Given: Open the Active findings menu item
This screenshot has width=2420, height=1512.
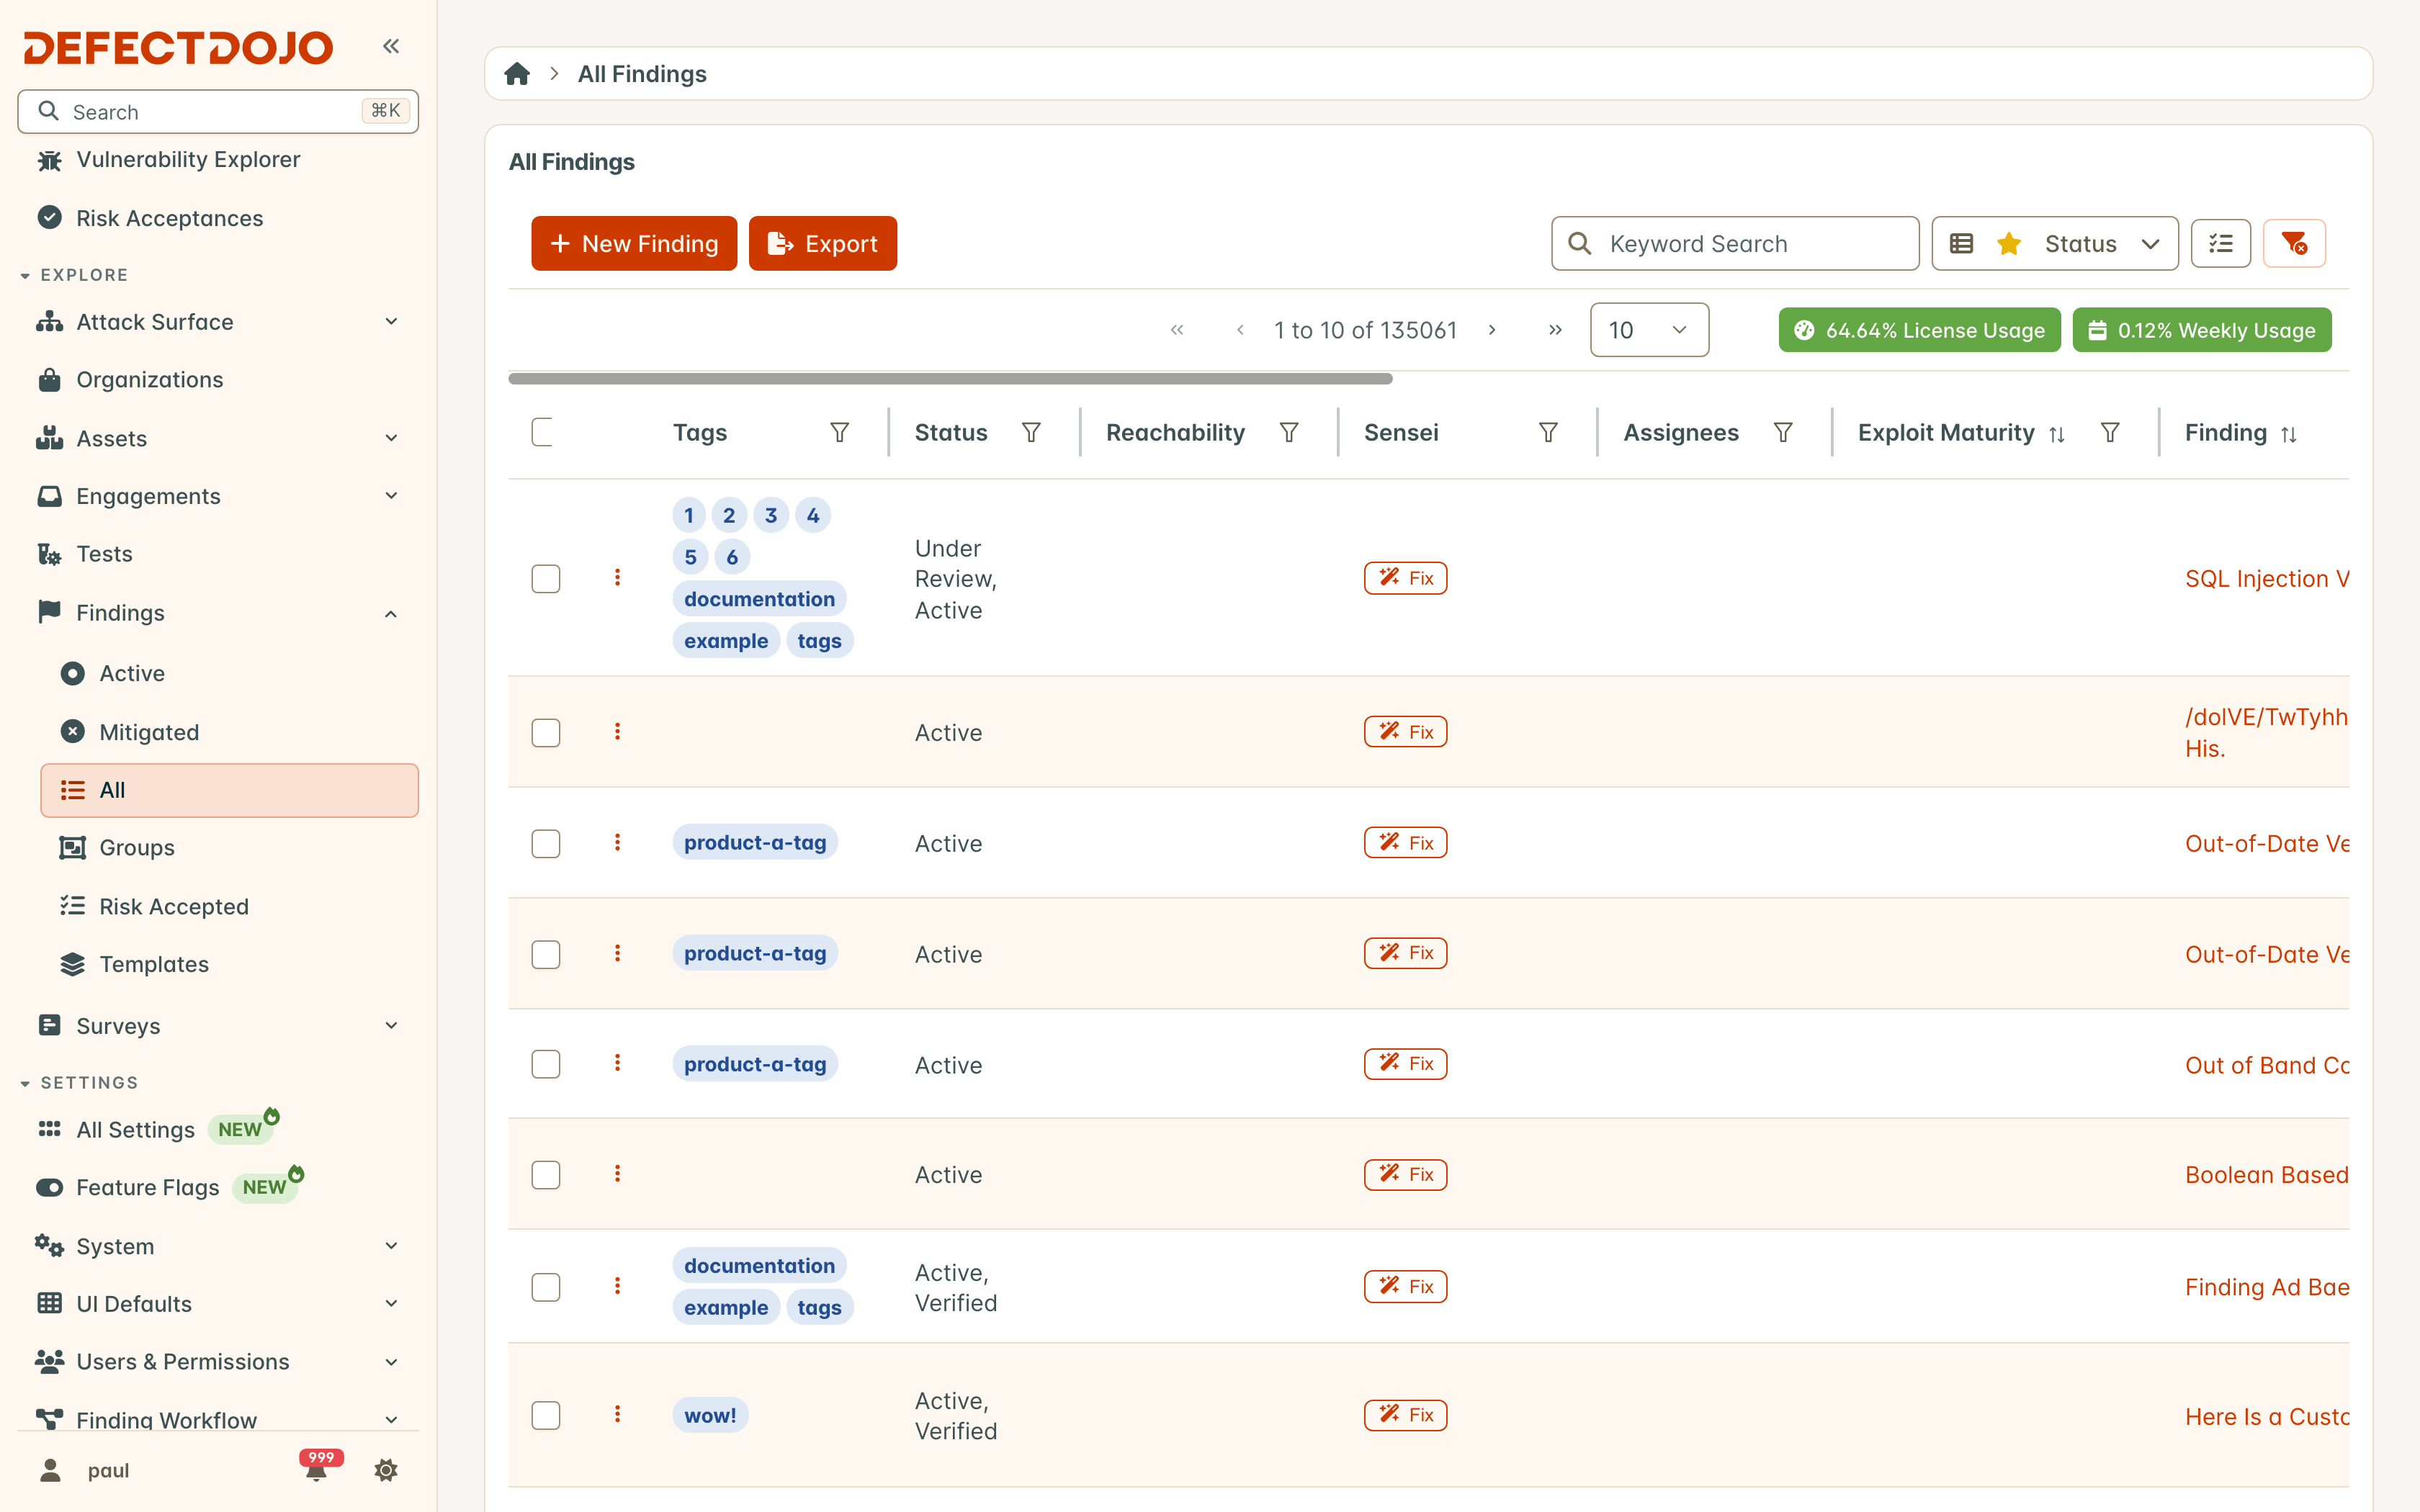Looking at the screenshot, I should pos(229,673).
